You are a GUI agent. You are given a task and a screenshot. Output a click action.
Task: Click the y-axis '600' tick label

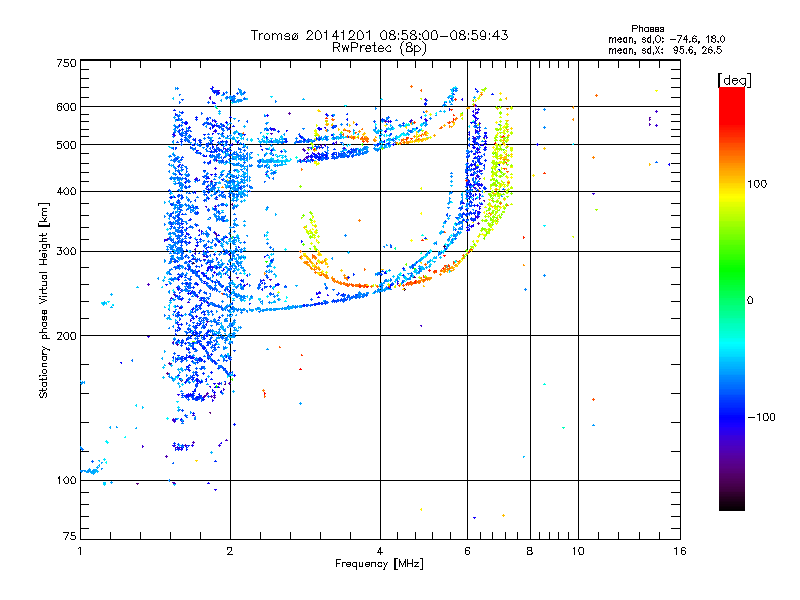[67, 107]
